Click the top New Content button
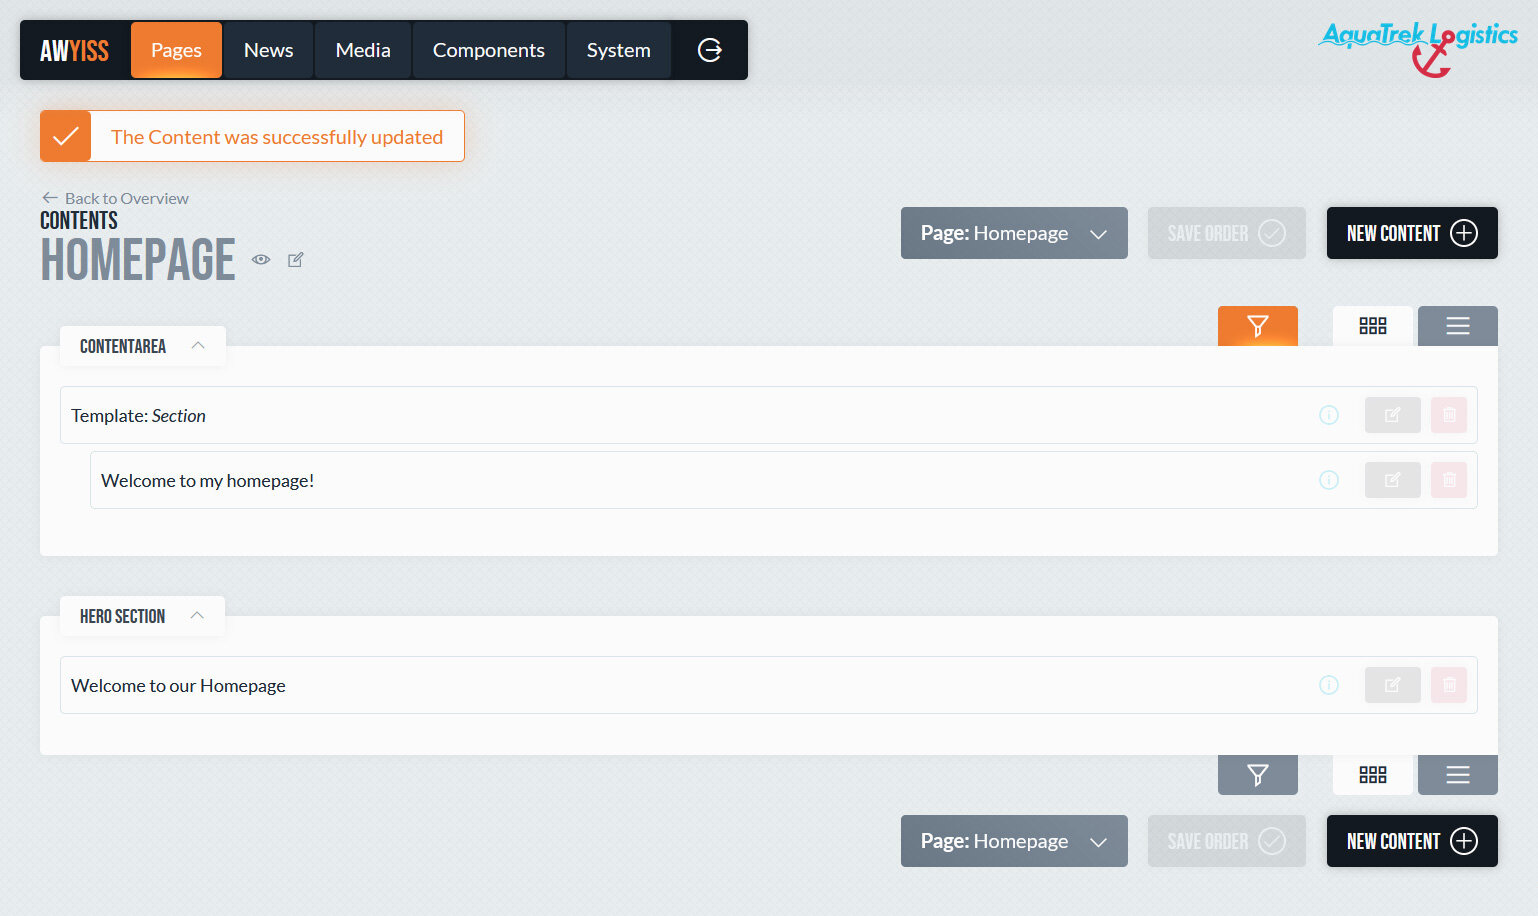Screen dimensions: 1538x916 [x=1411, y=233]
